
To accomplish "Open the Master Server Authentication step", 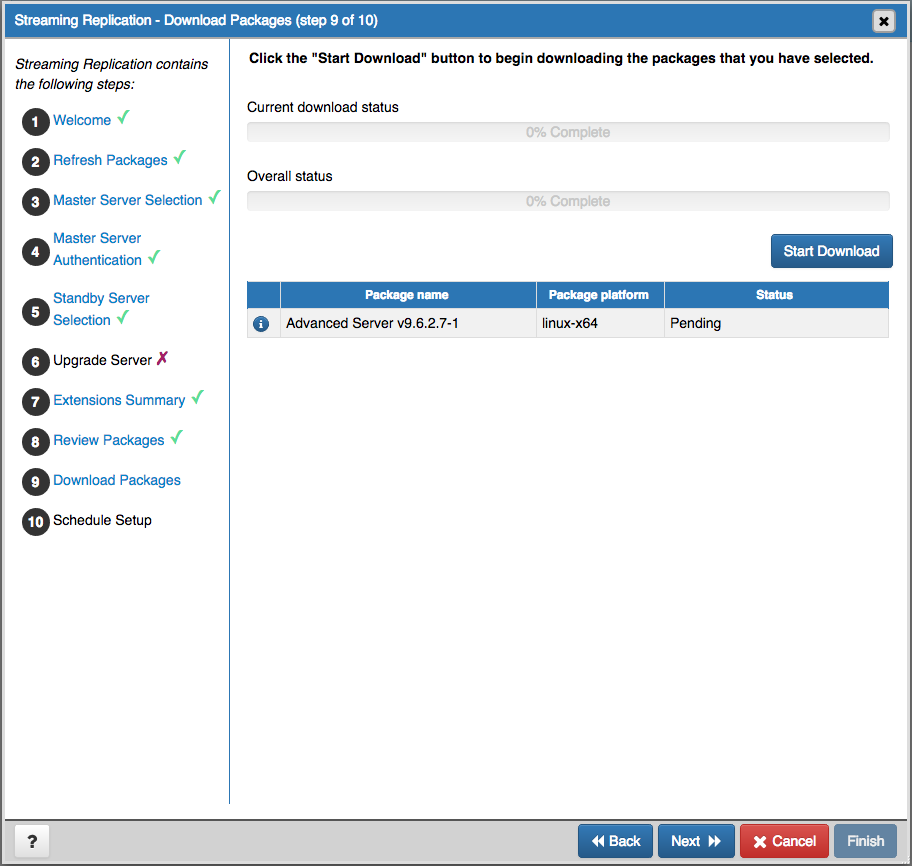I will tap(98, 250).
